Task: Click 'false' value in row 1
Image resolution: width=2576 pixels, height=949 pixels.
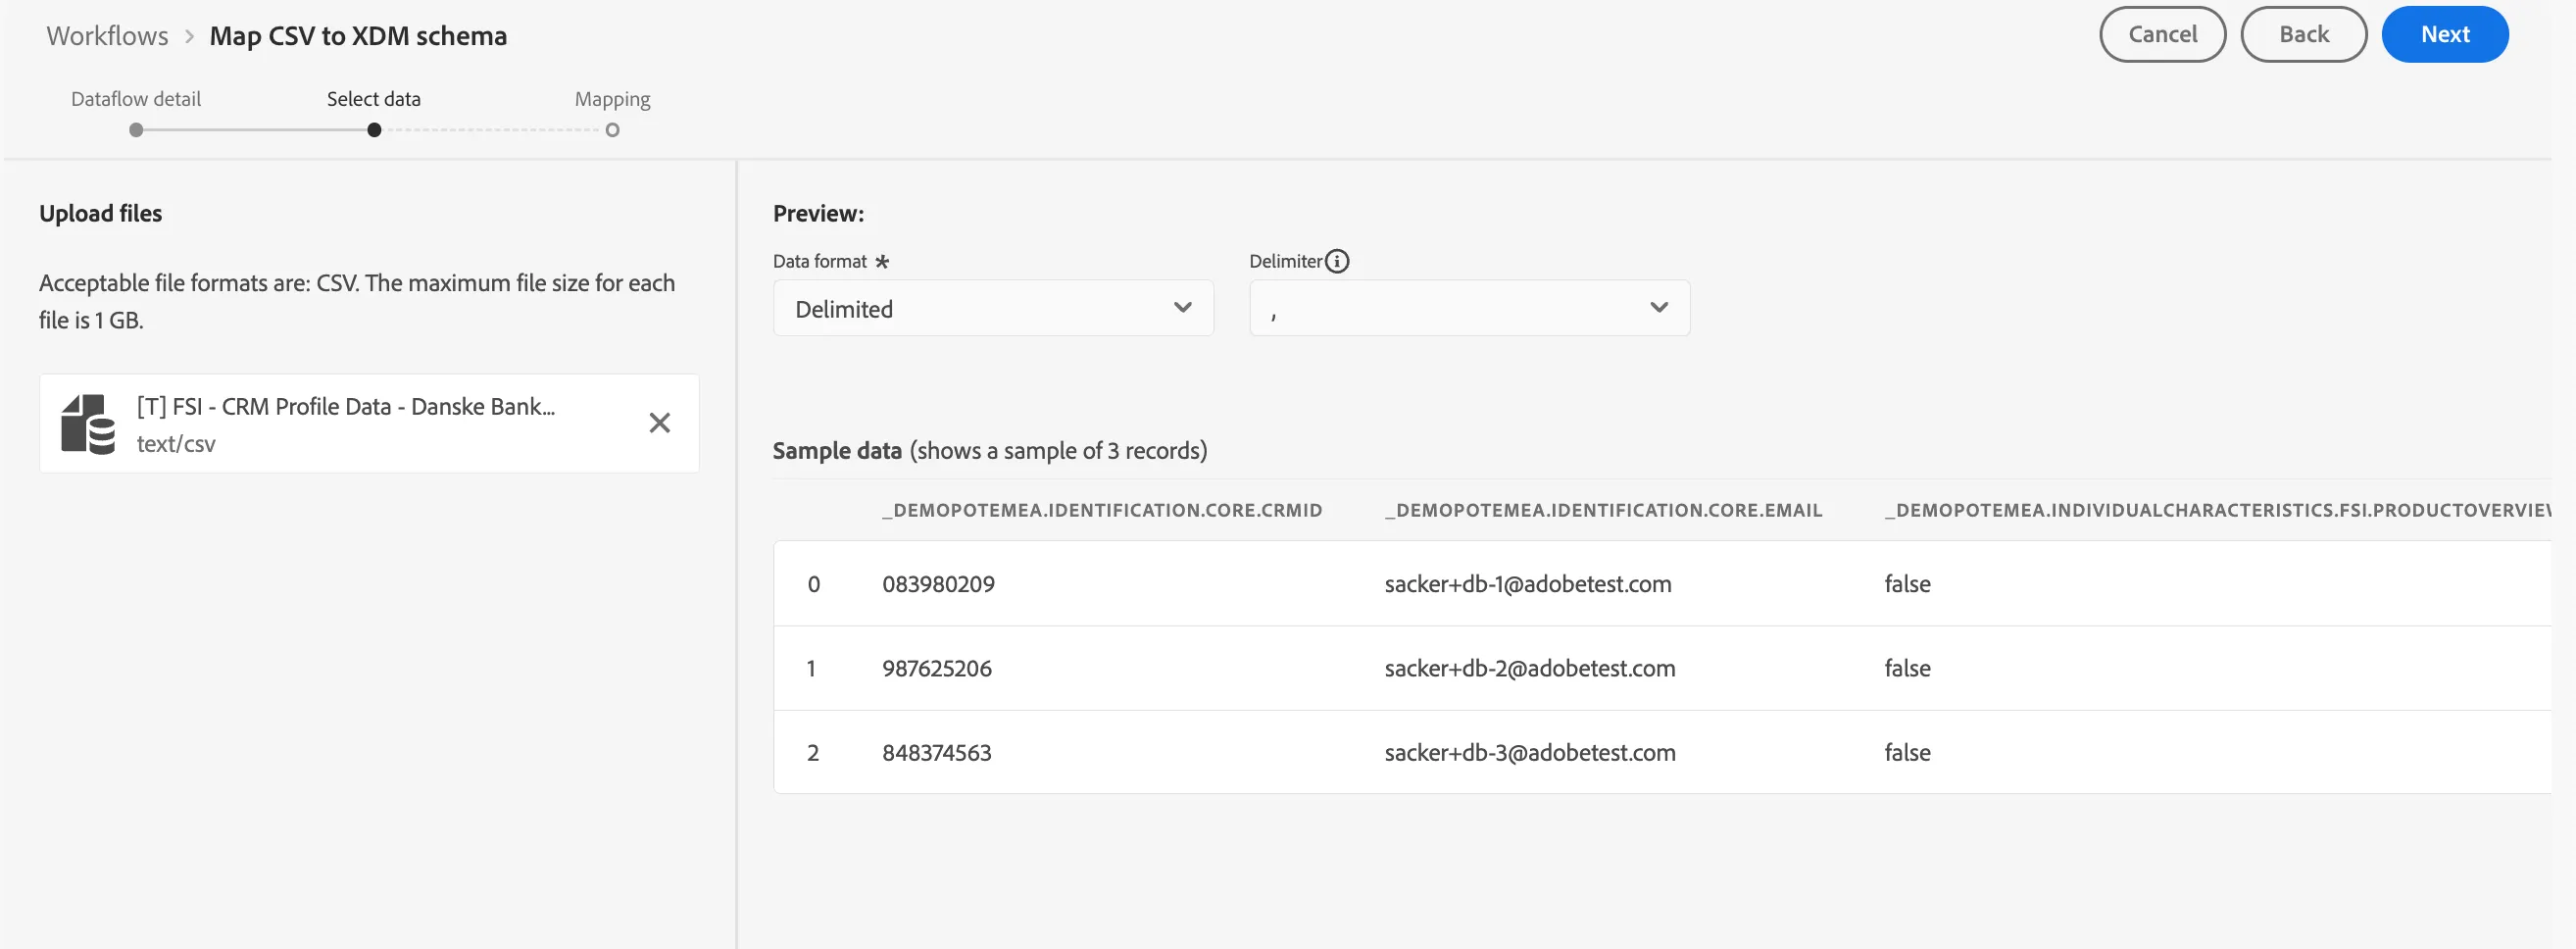Action: pyautogui.click(x=1907, y=668)
